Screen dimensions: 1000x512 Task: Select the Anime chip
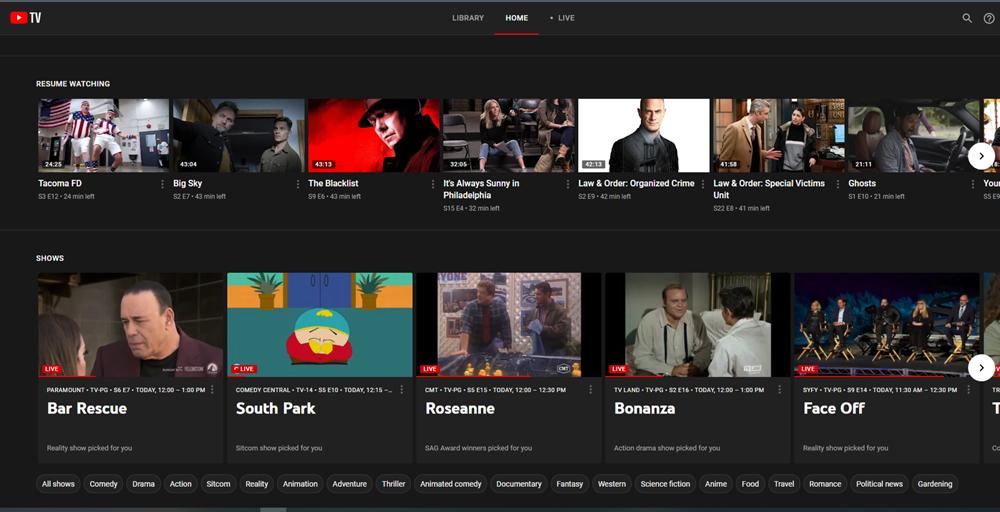[x=716, y=484]
